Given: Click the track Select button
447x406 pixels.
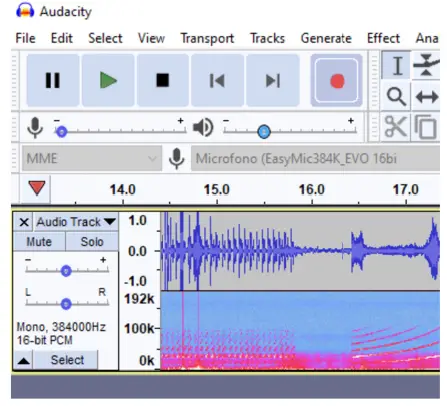Looking at the screenshot, I should [67, 360].
